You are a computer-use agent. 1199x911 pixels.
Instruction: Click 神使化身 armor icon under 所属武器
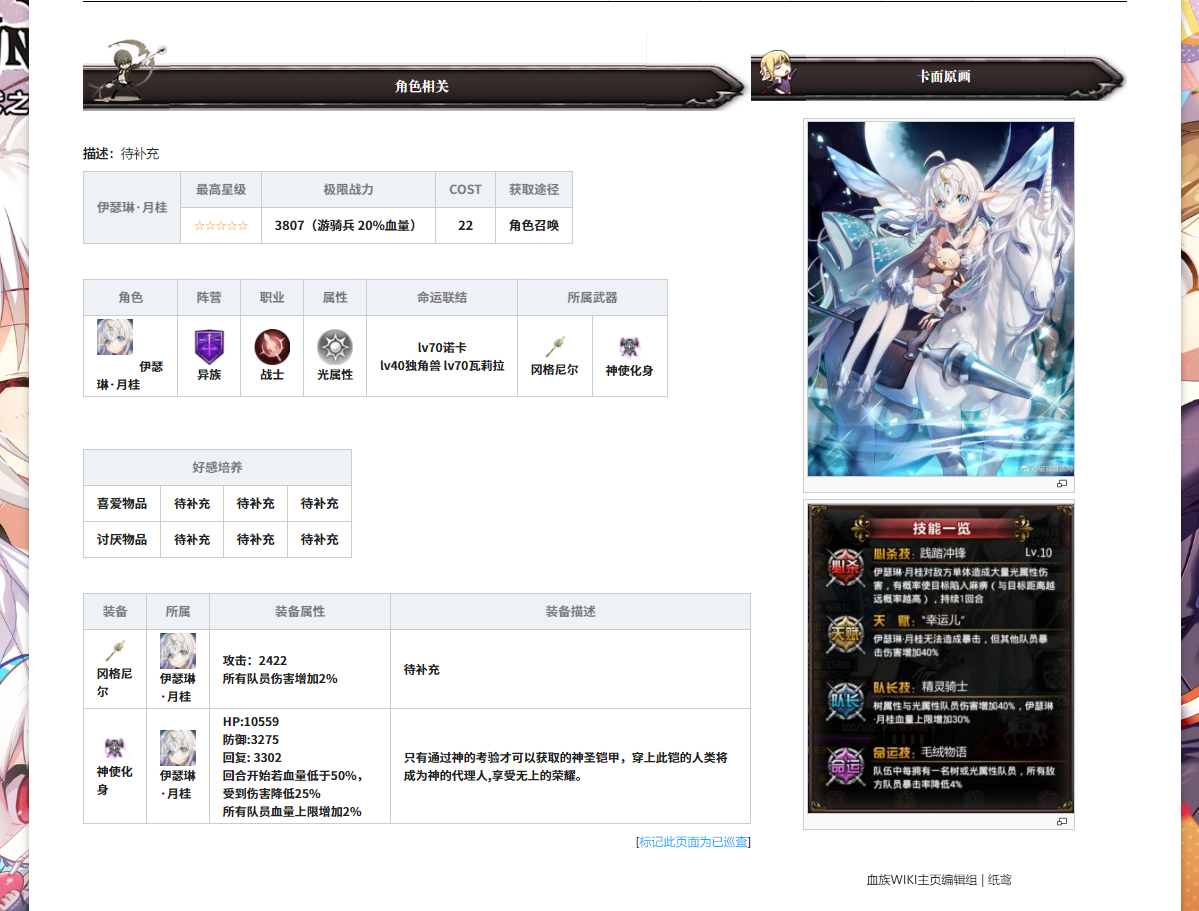coord(629,347)
